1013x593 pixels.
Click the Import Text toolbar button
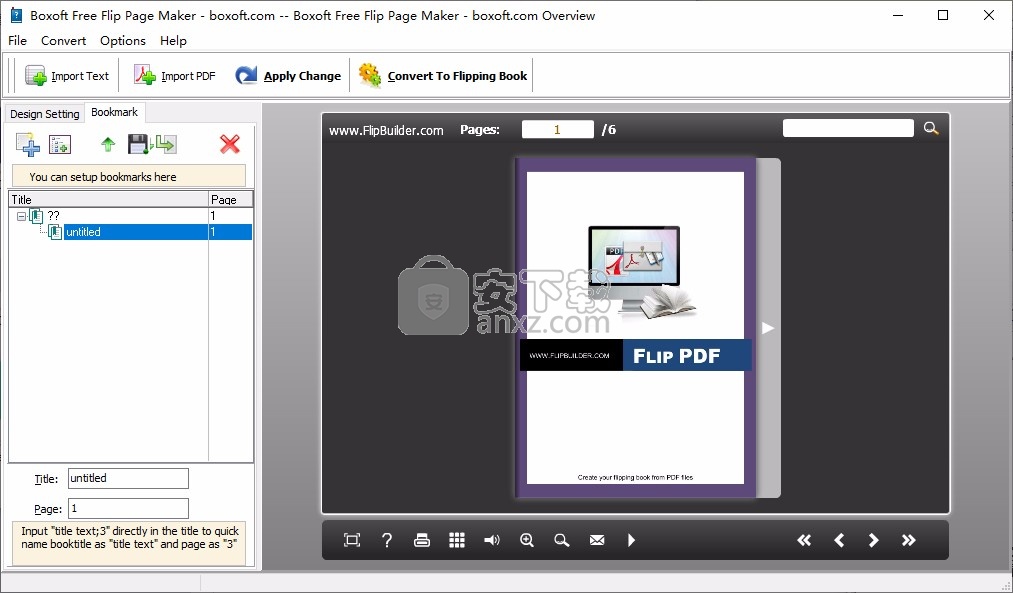pos(67,76)
